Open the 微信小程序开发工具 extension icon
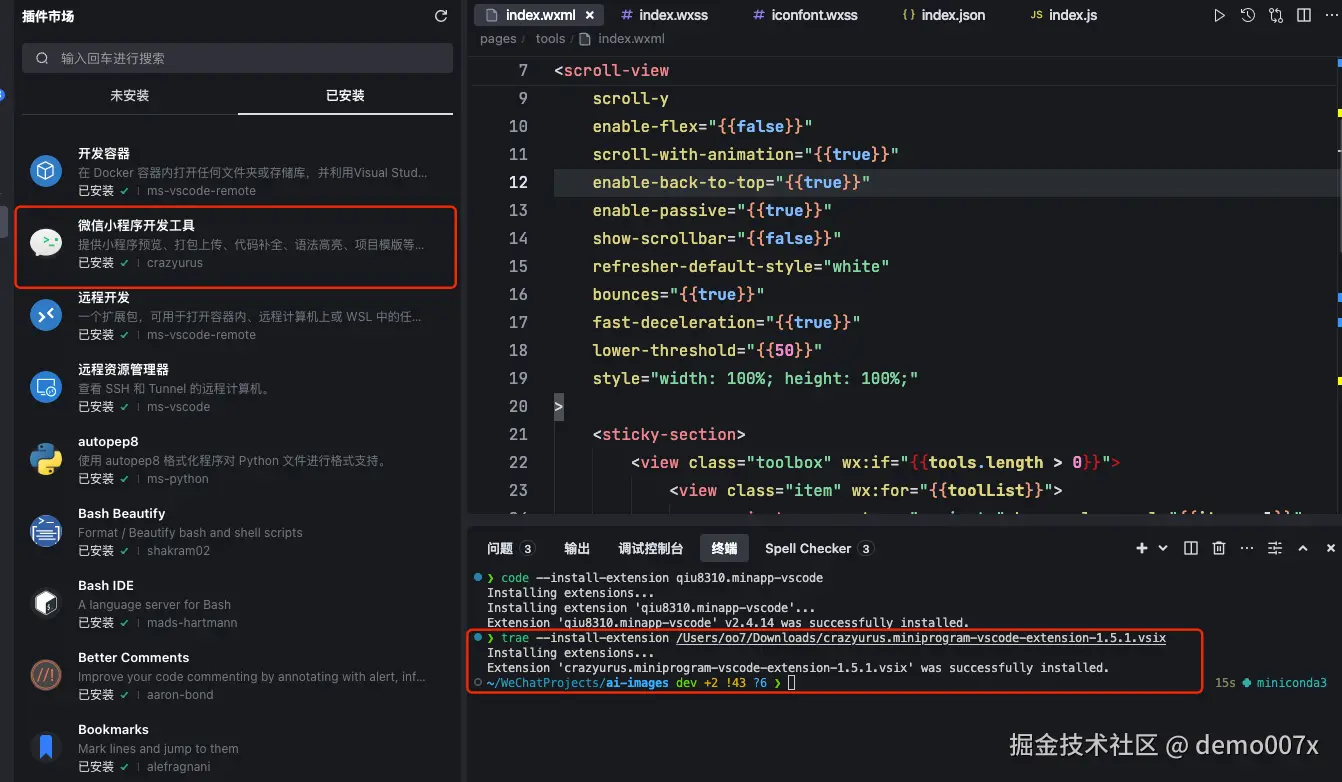Screen dimensions: 1342x782 (45, 244)
